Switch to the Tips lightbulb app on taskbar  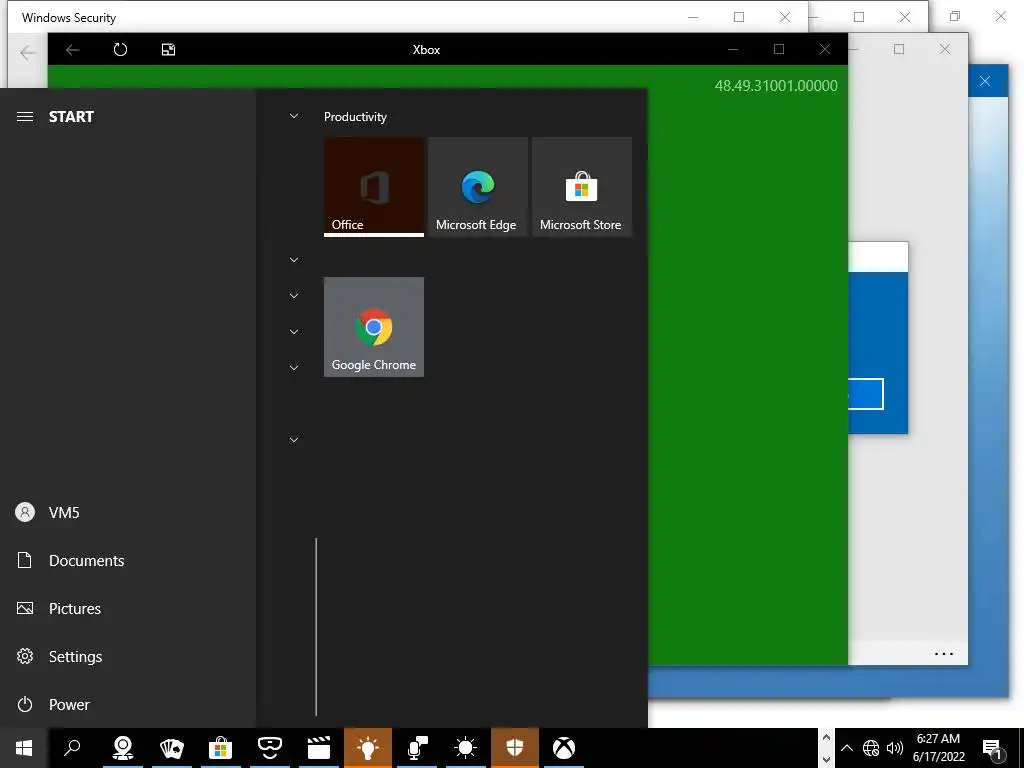[368, 748]
